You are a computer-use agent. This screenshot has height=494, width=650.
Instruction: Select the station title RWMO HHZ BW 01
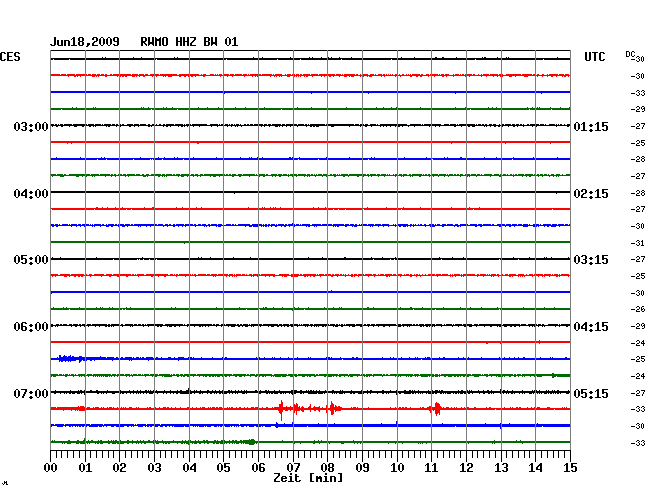pyautogui.click(x=189, y=42)
